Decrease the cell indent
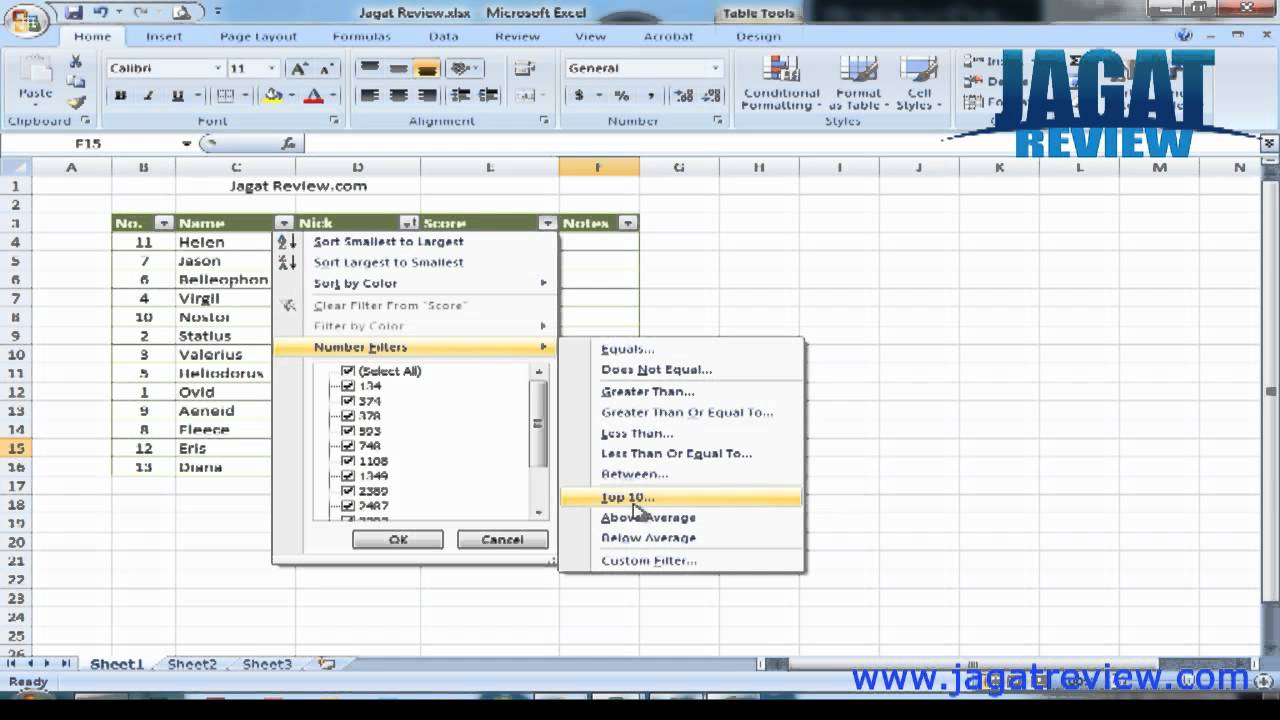This screenshot has height=720, width=1280. 460,96
